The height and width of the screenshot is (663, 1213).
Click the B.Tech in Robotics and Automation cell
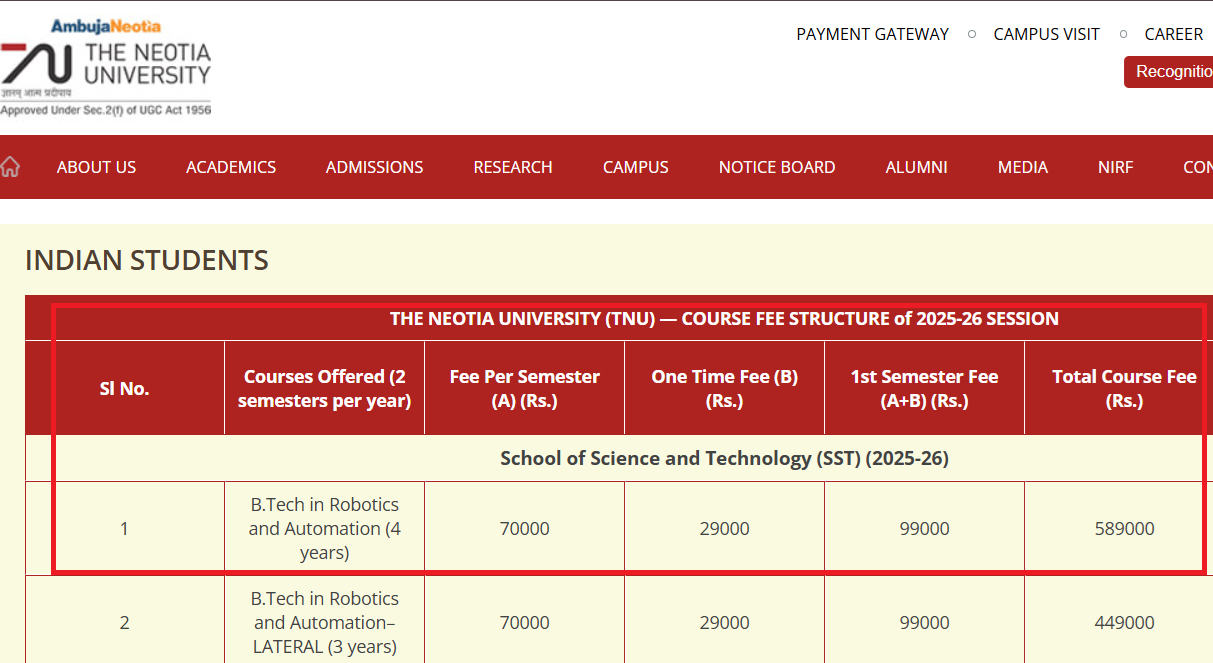click(x=323, y=528)
